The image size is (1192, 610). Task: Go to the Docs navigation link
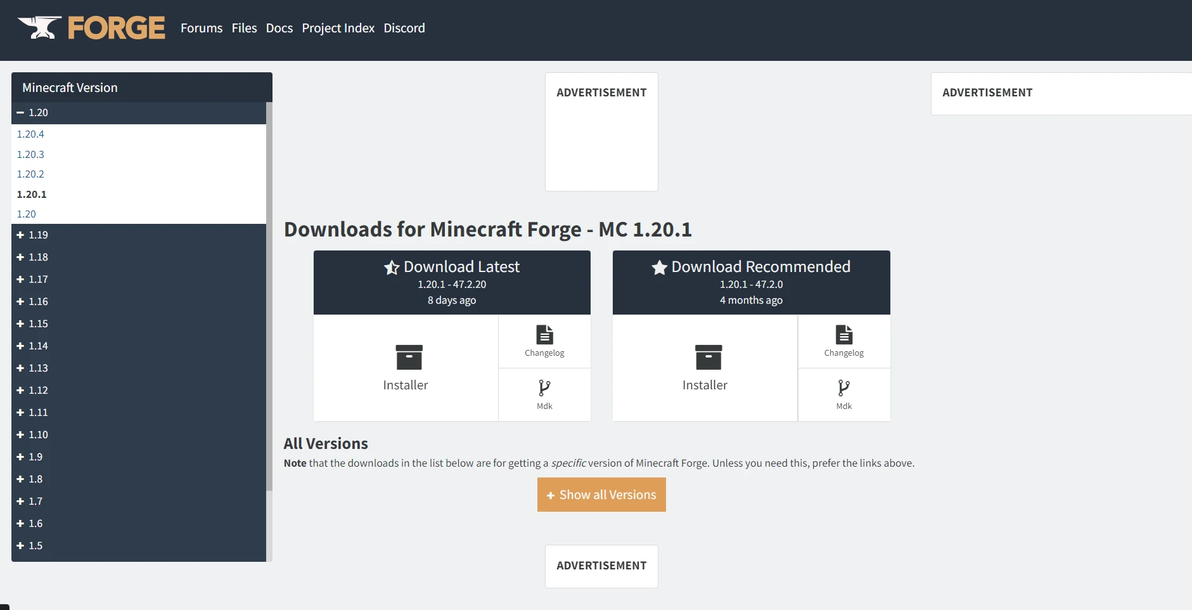(279, 28)
